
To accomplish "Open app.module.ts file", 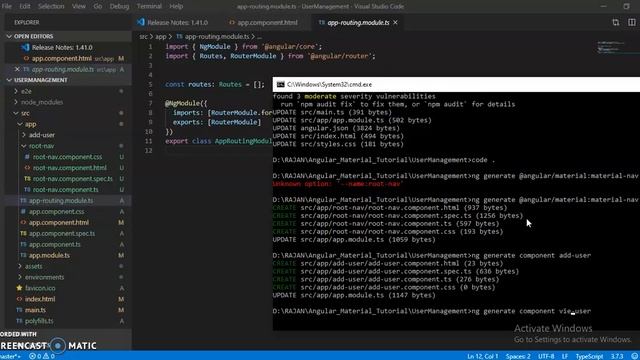I will pos(49,256).
